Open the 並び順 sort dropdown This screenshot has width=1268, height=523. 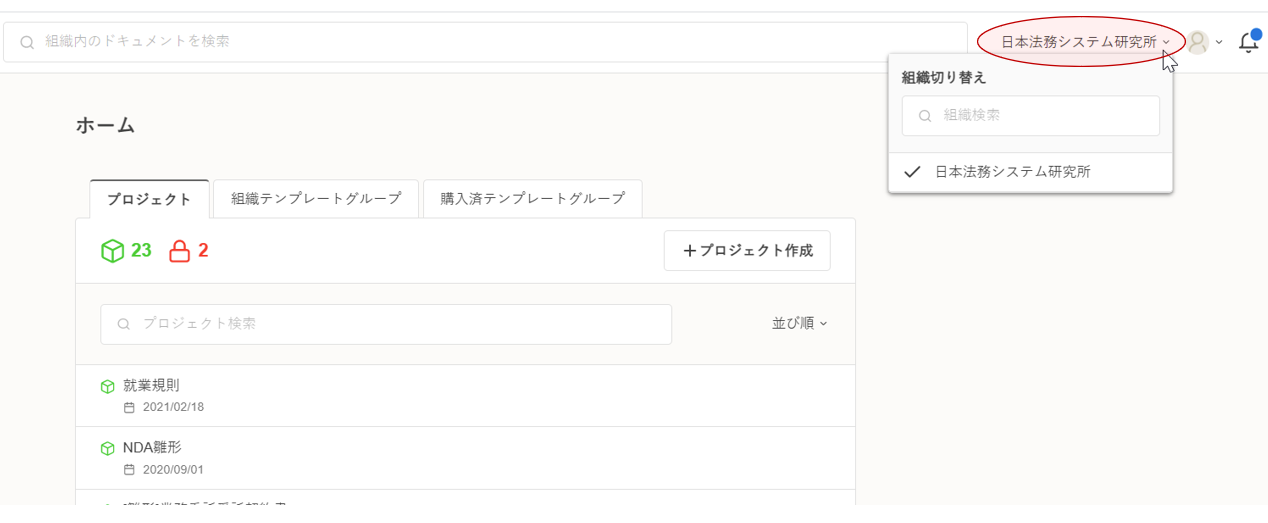click(x=799, y=324)
